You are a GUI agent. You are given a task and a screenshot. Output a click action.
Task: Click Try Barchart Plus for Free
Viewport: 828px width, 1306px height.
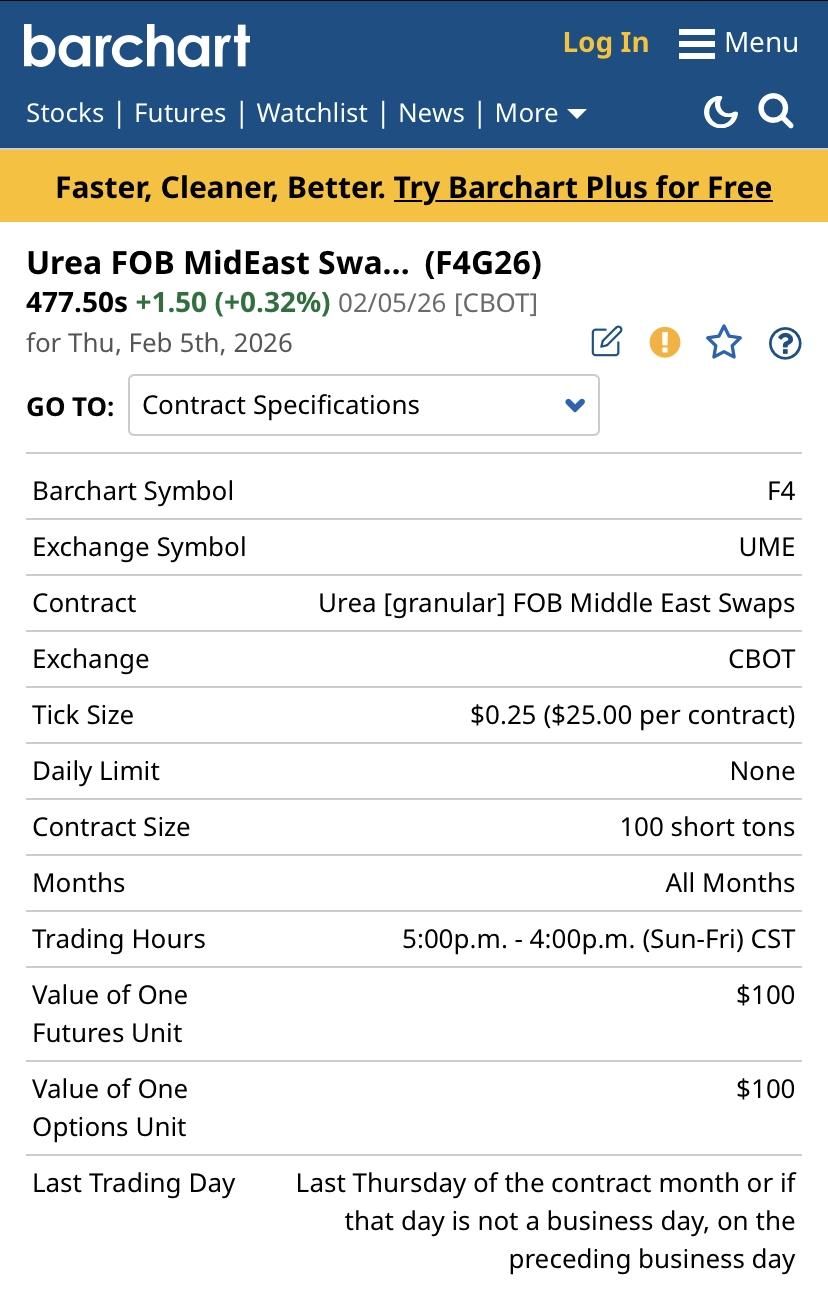coord(583,187)
